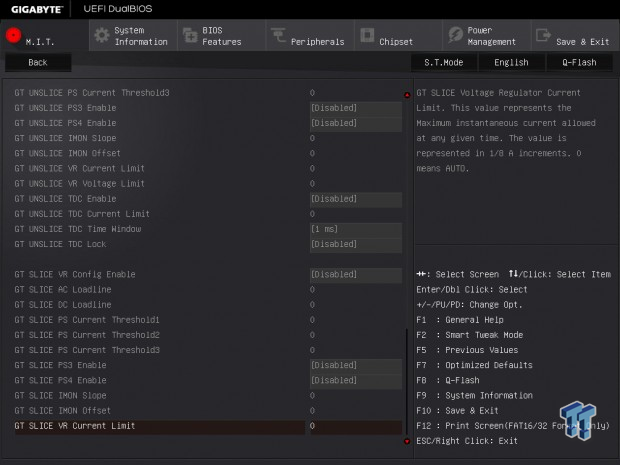The width and height of the screenshot is (620, 465).
Task: Select GT SLICE DC Loadline value
Action: pos(312,305)
